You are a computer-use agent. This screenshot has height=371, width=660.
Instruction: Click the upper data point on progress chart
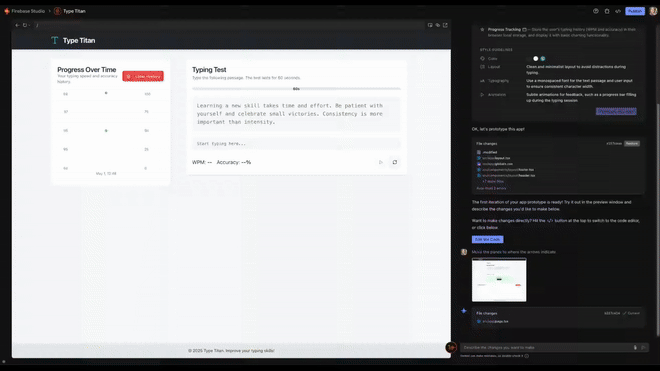(106, 93)
